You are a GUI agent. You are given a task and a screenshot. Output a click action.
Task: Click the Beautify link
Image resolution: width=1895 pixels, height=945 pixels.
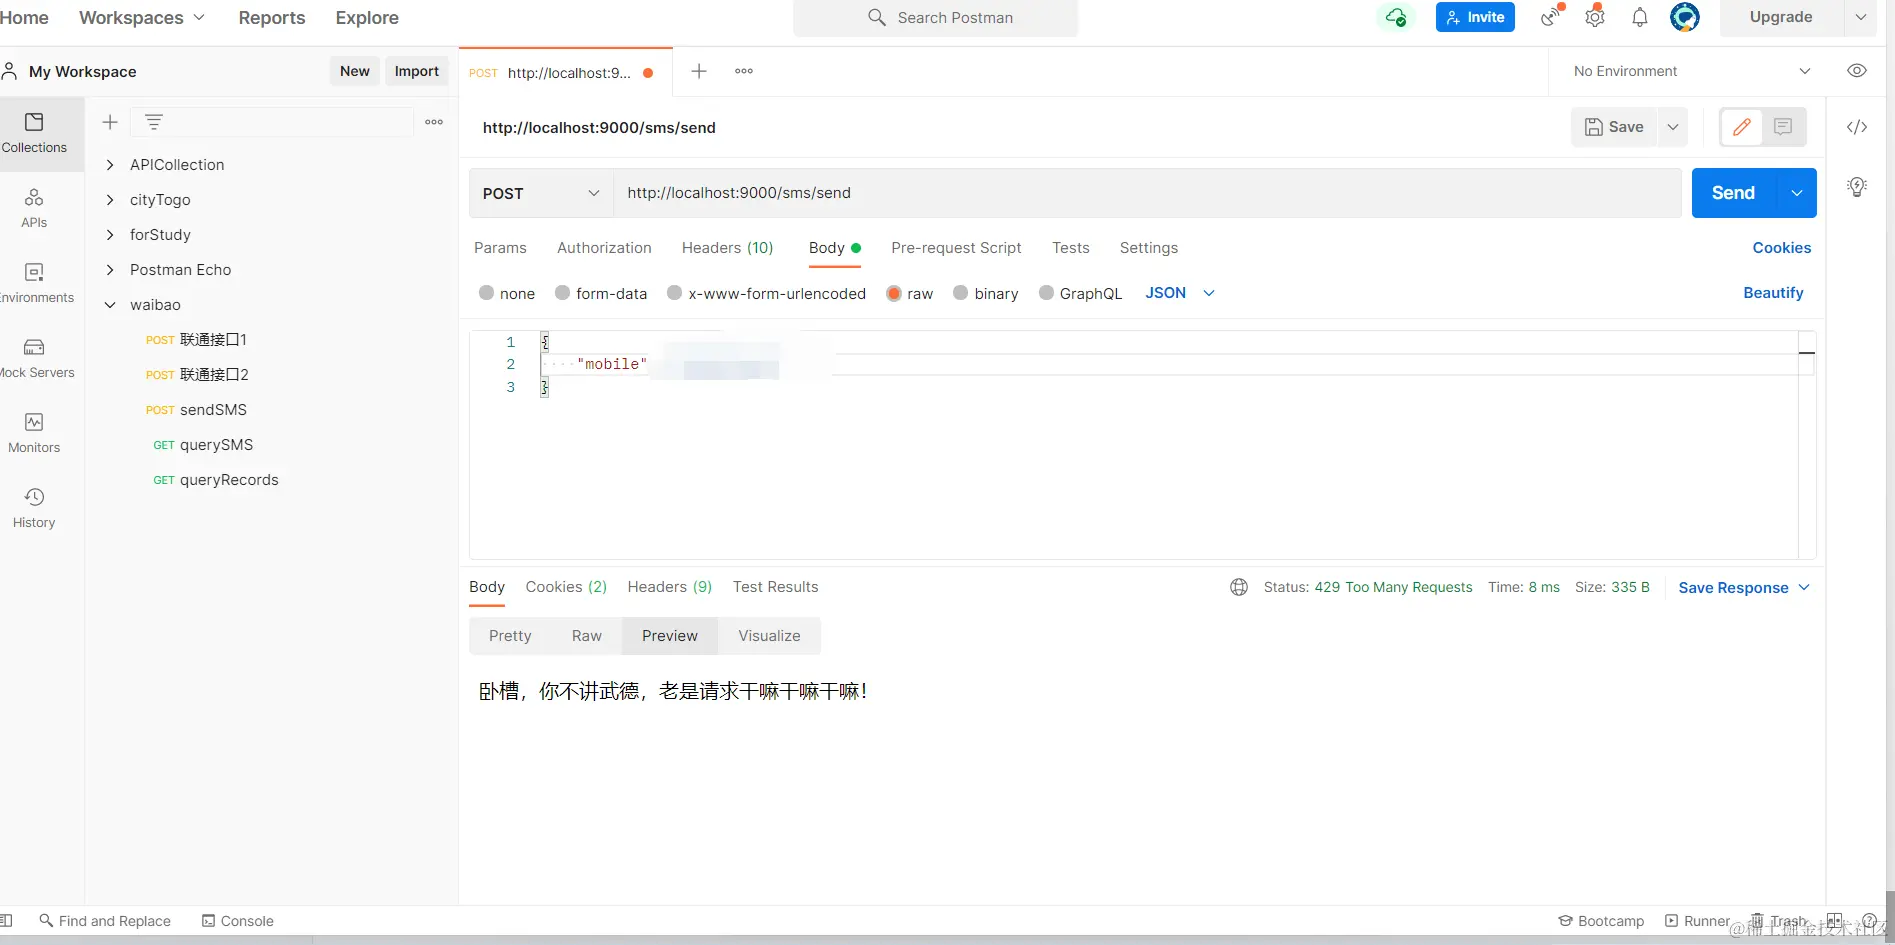1773,293
